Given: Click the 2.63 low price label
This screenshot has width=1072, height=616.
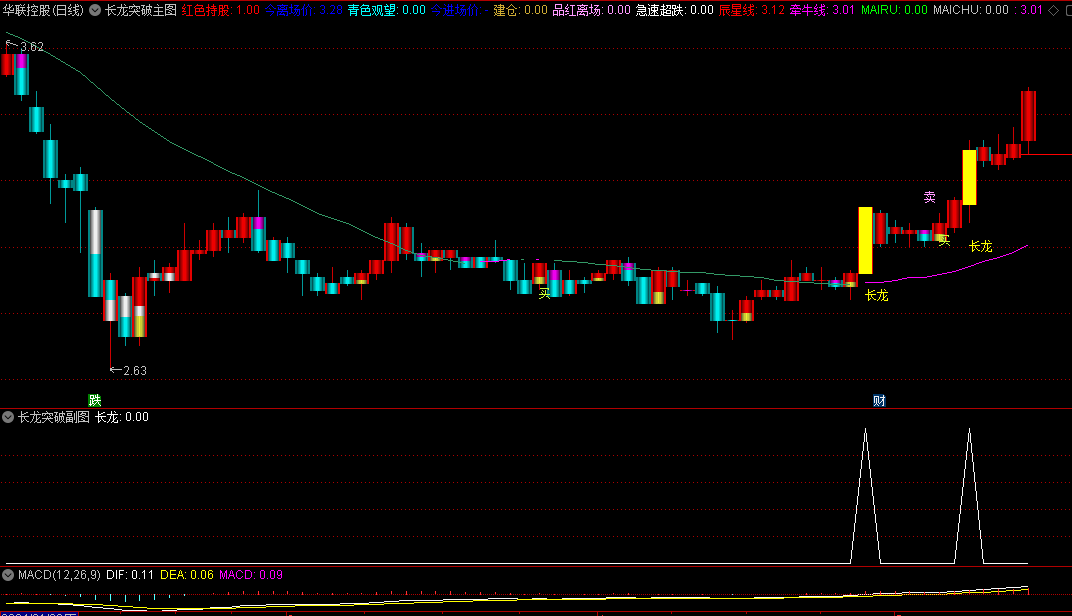Looking at the screenshot, I should pos(135,371).
